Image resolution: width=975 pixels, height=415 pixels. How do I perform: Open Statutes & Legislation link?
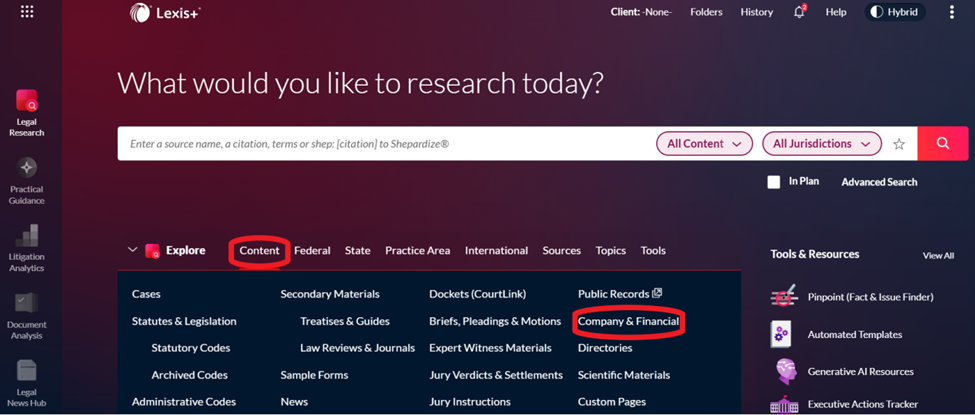pos(184,321)
